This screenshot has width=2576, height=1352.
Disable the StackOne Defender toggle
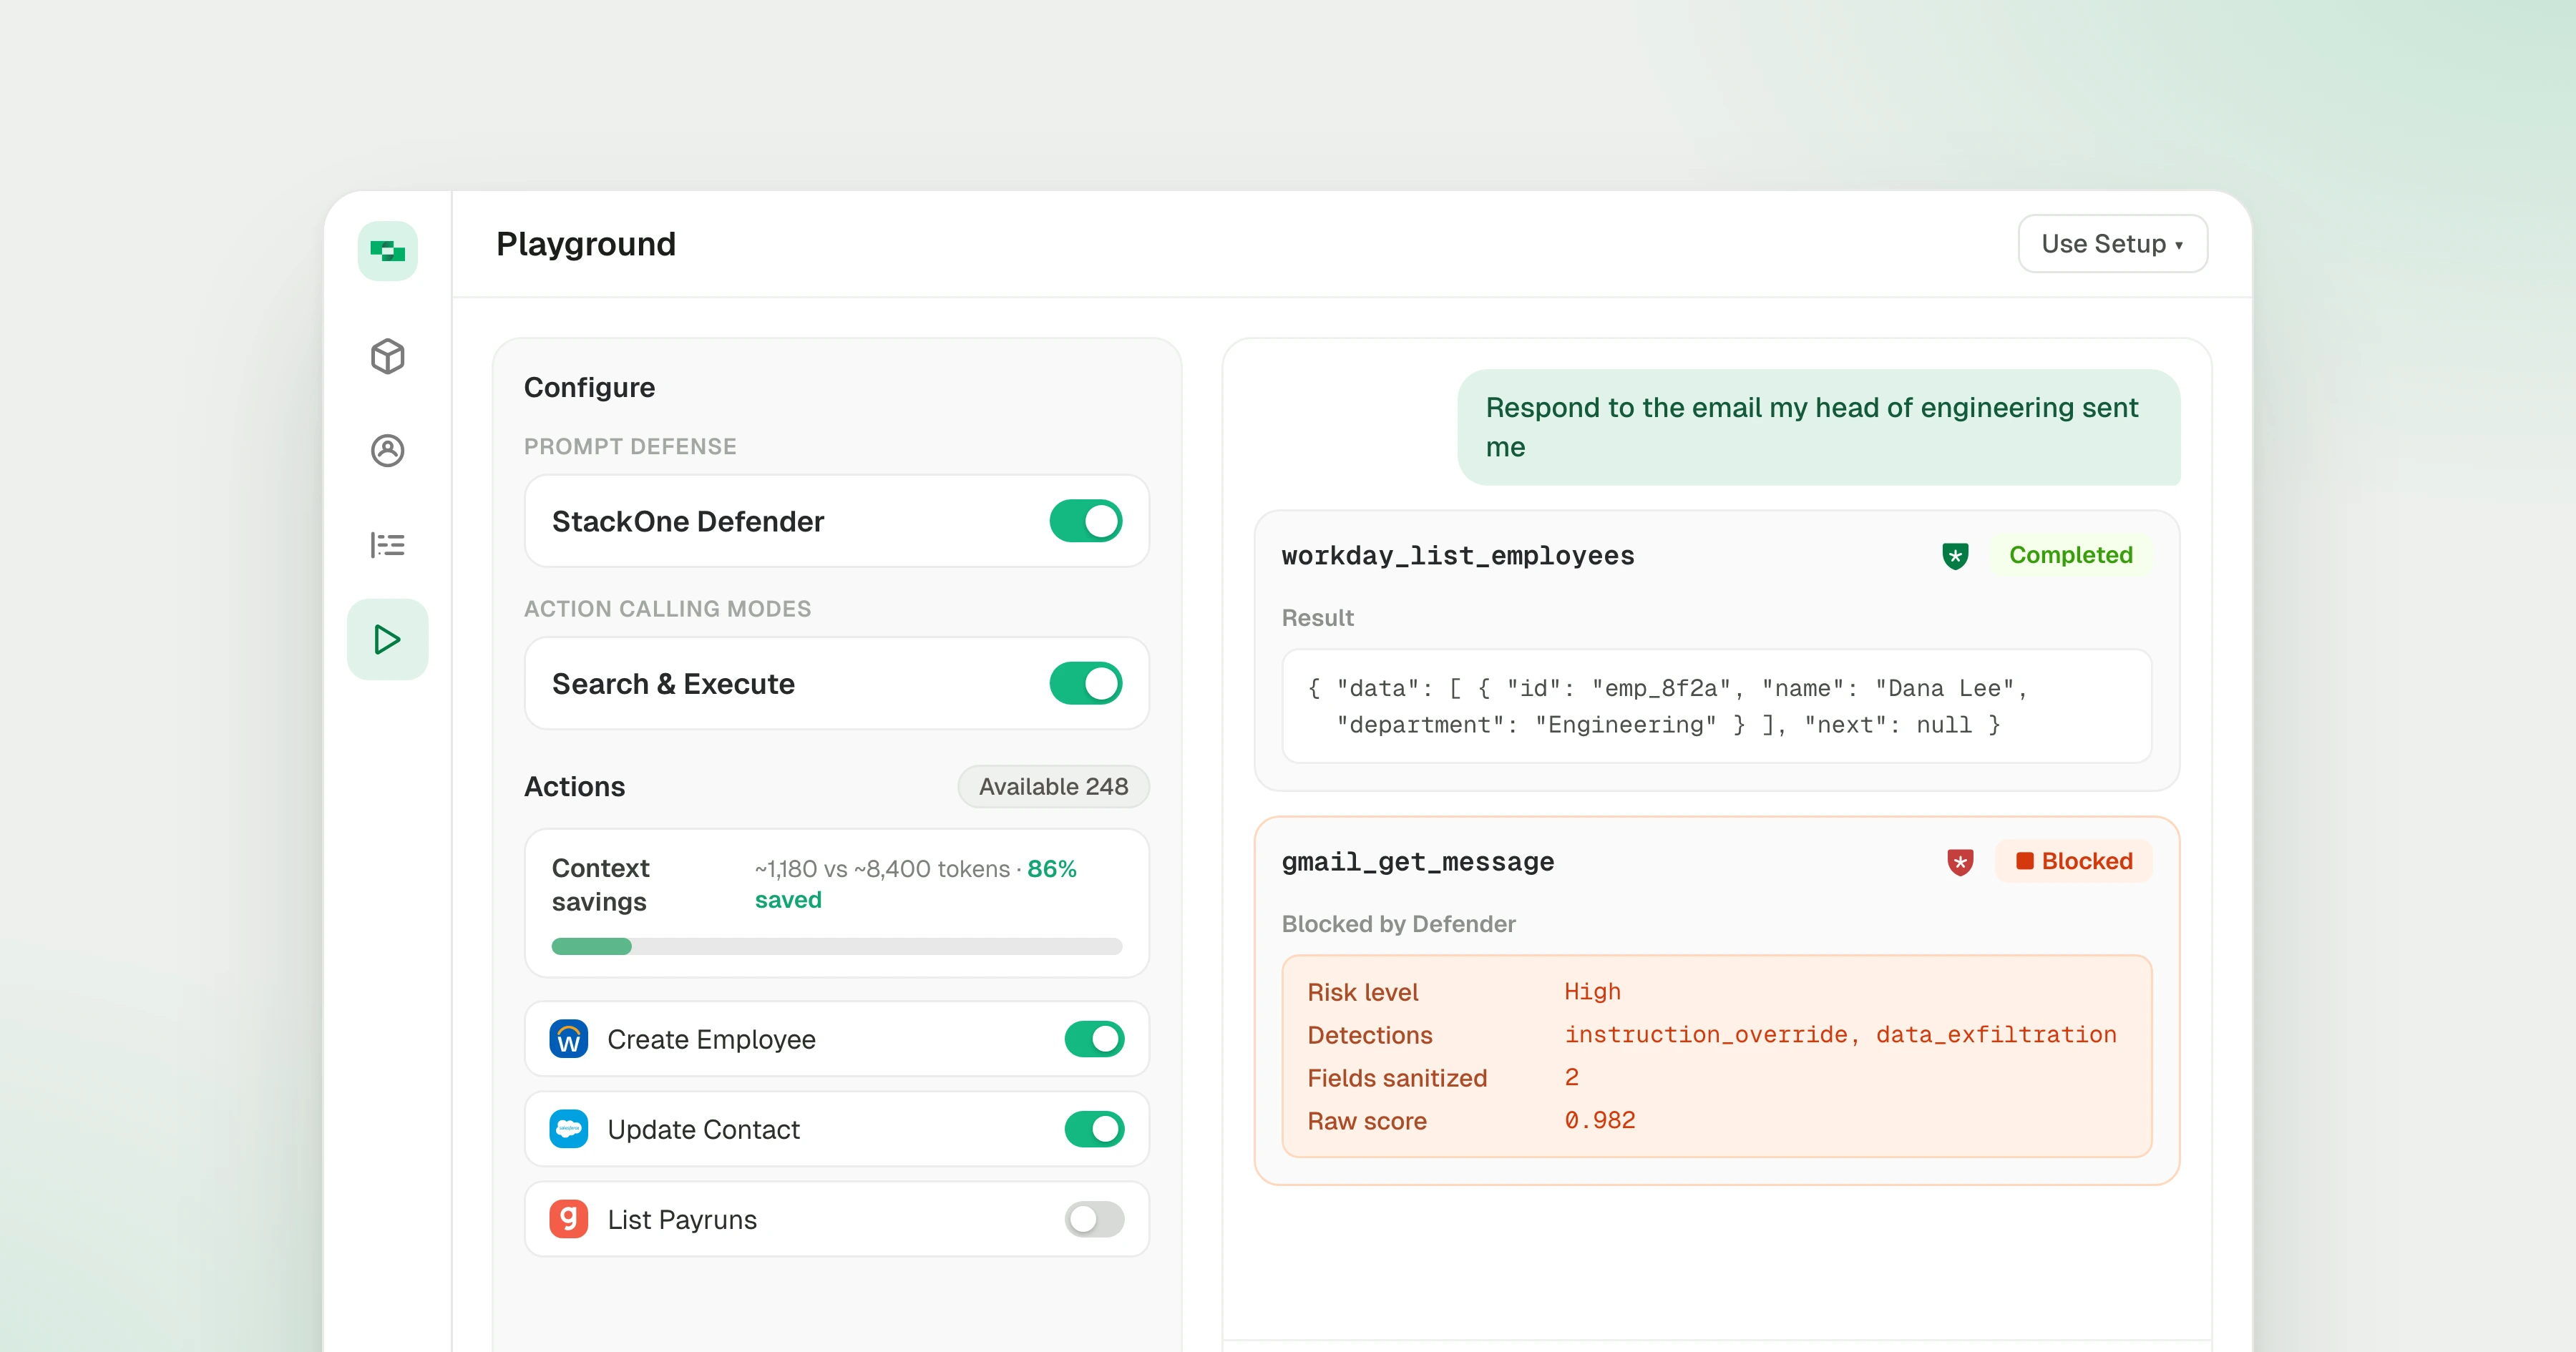[x=1086, y=521]
